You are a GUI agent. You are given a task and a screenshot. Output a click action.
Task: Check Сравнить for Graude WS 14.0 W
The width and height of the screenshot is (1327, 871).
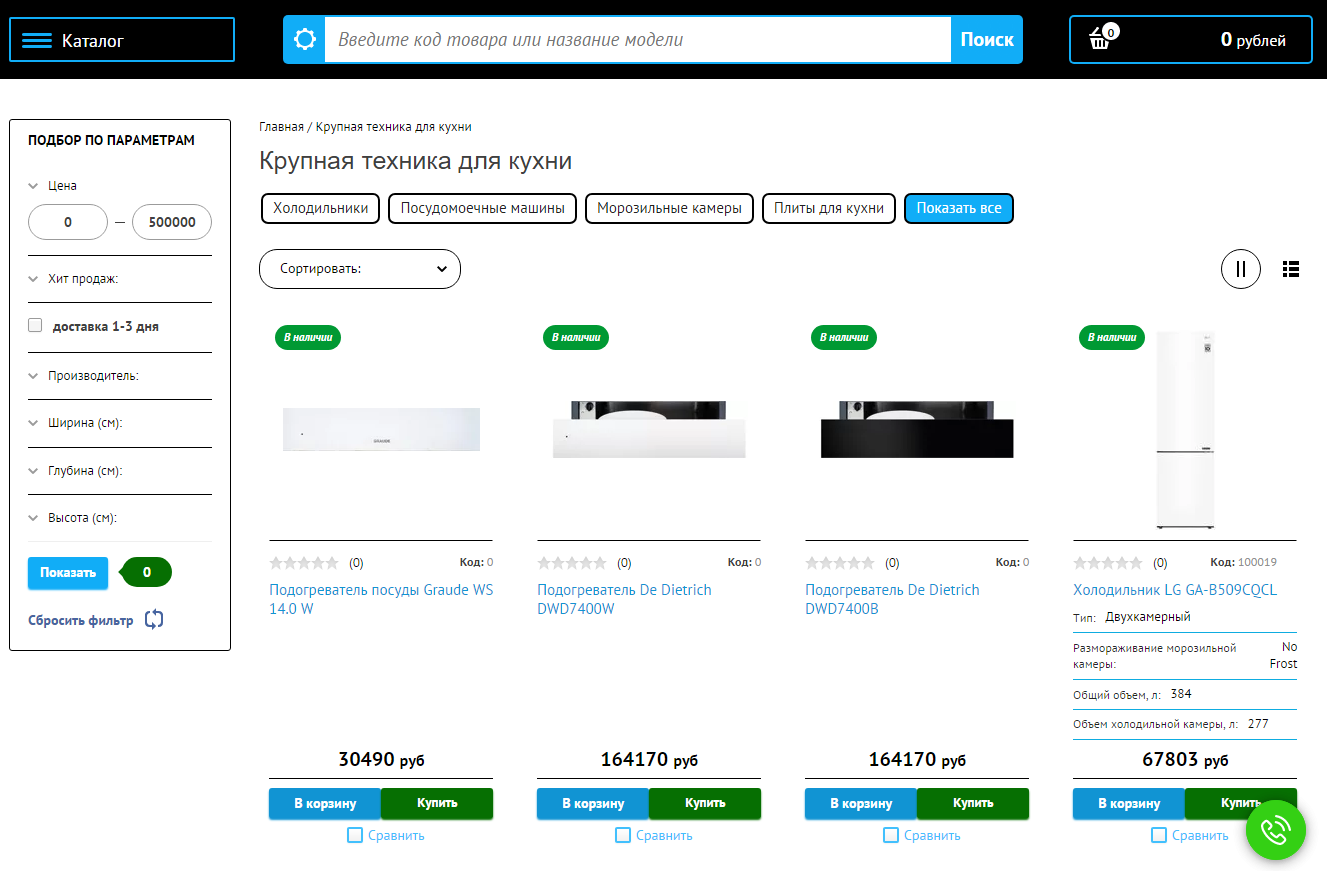[355, 835]
